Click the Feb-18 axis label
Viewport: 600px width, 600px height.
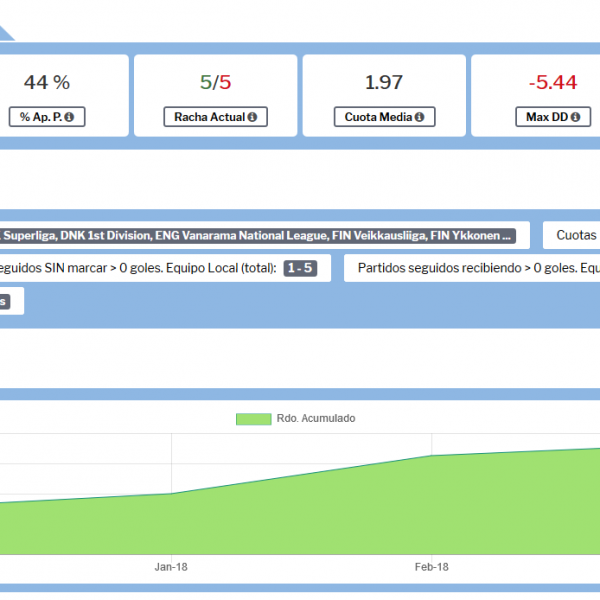pos(432,567)
